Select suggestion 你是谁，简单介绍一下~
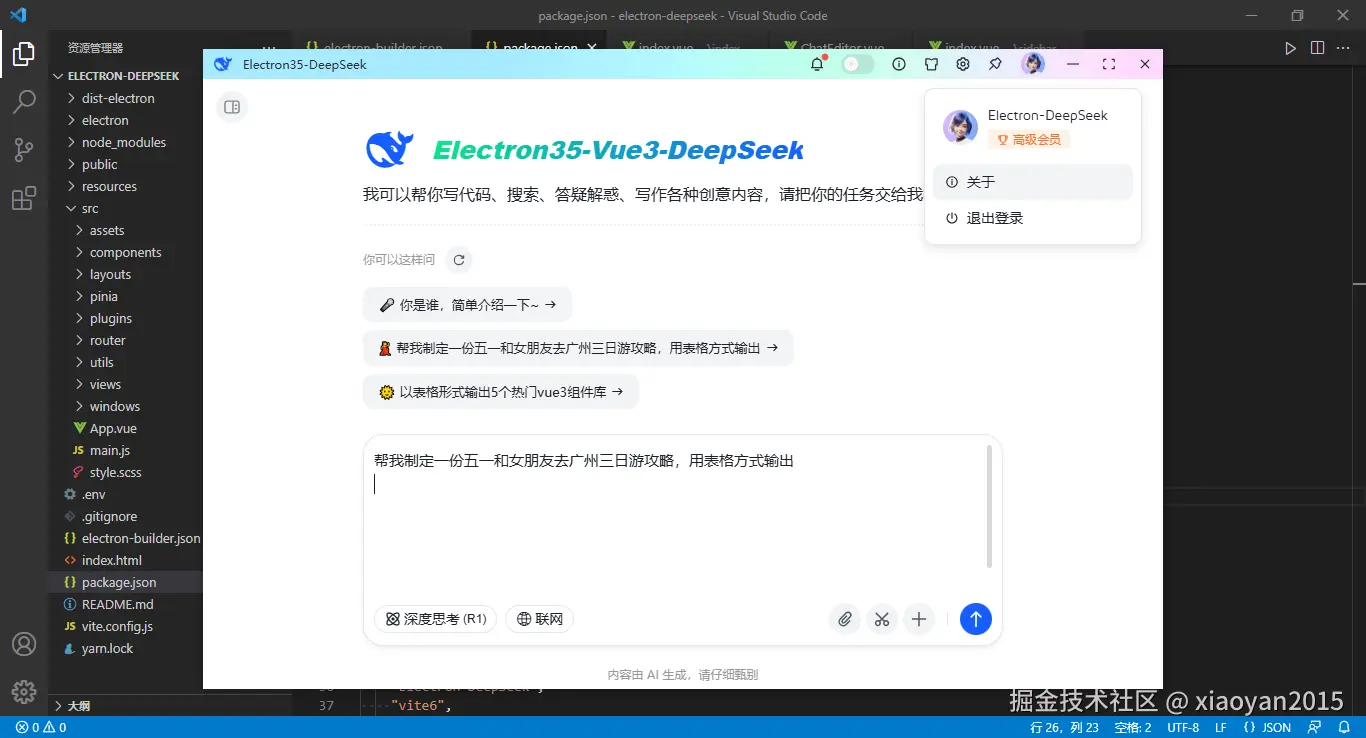Viewport: 1366px width, 738px height. pos(468,305)
